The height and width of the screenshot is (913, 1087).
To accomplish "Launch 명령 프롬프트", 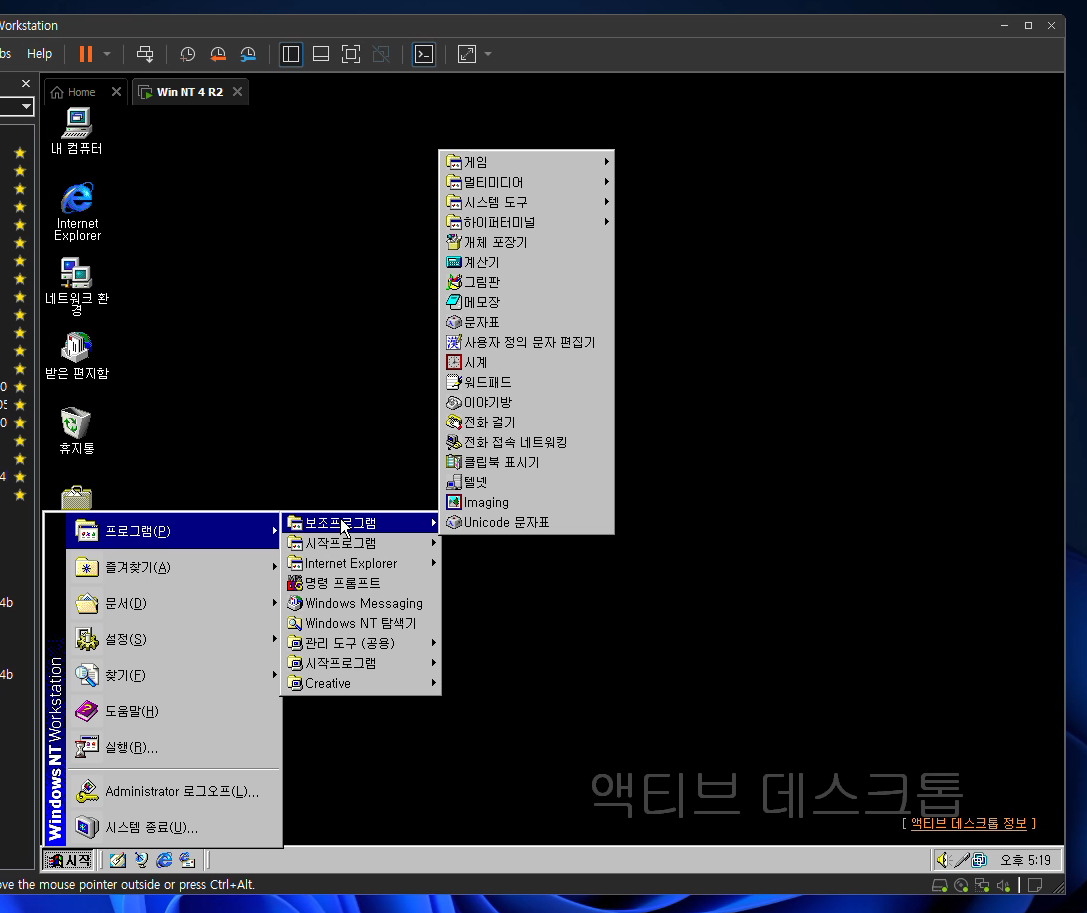I will 361,583.
